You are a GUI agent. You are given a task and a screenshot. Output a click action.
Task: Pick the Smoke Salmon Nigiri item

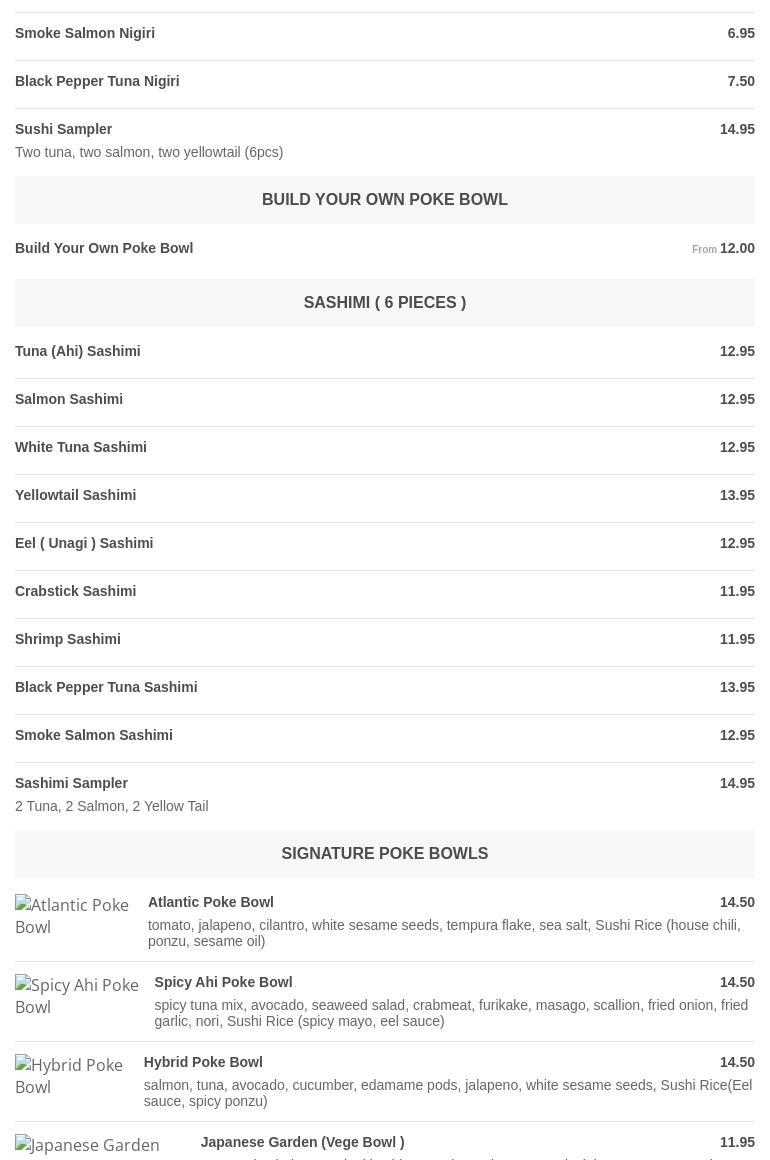click(385, 33)
